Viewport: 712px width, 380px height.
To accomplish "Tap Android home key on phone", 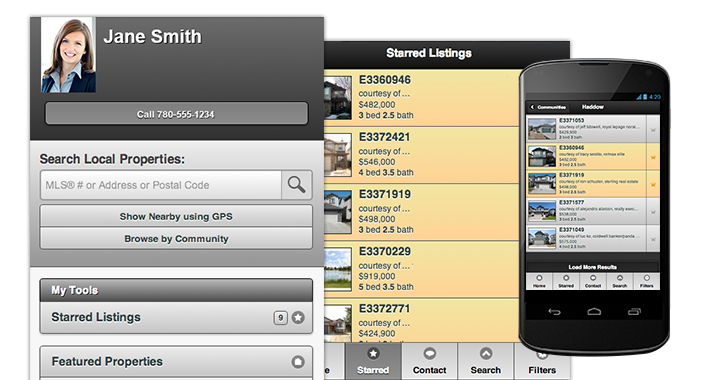I will pos(594,311).
